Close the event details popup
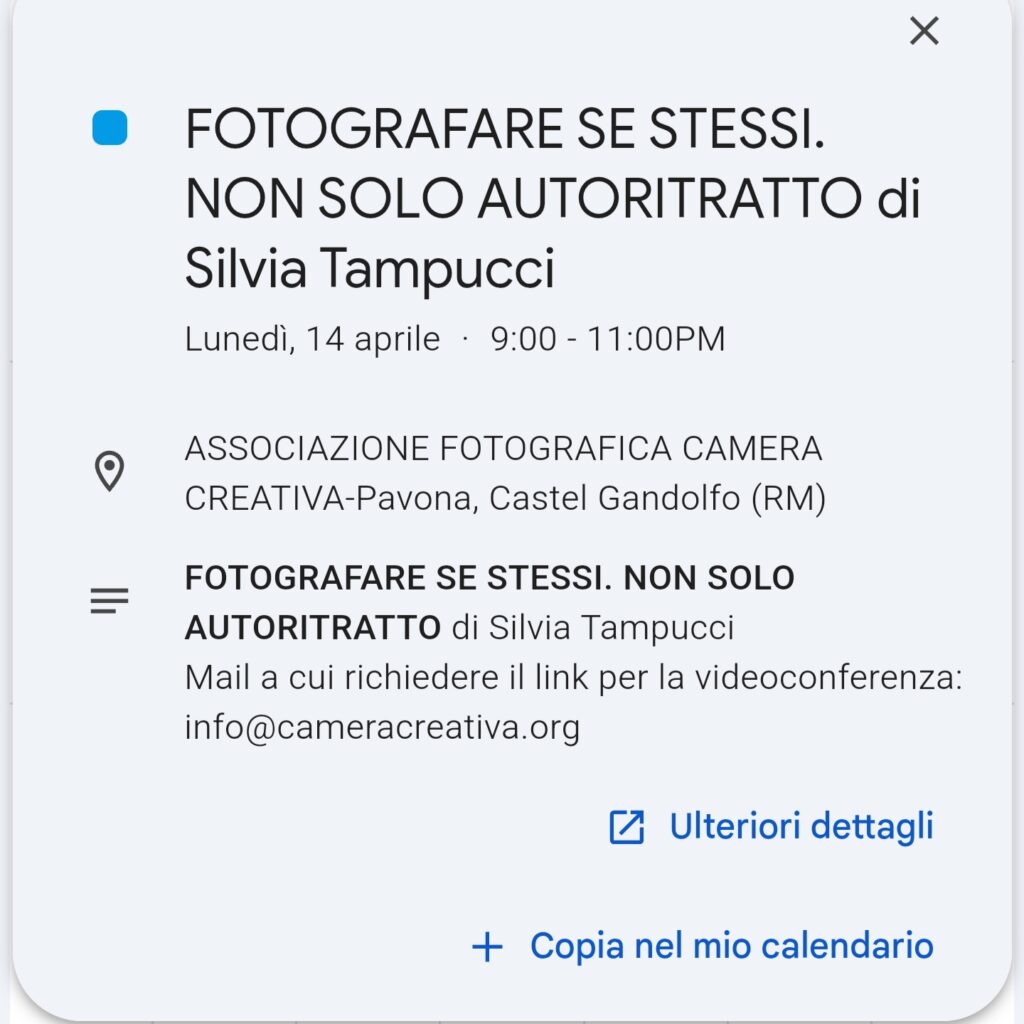1024x1024 pixels. 924,31
